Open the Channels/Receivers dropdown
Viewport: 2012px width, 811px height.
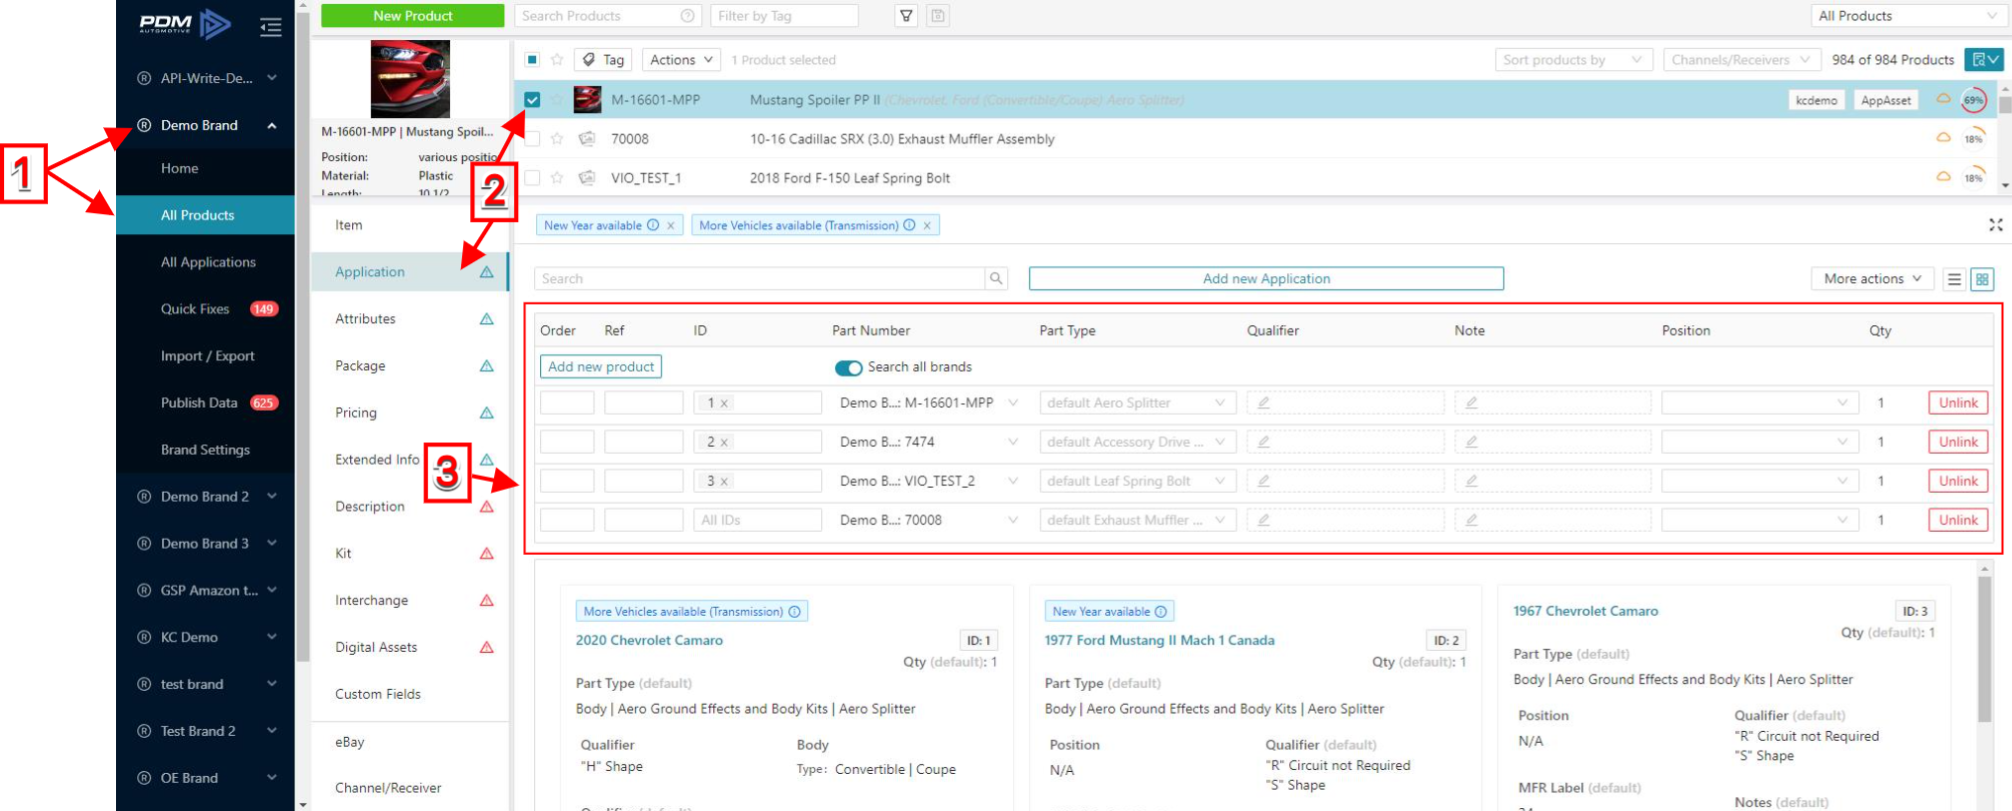click(1741, 60)
